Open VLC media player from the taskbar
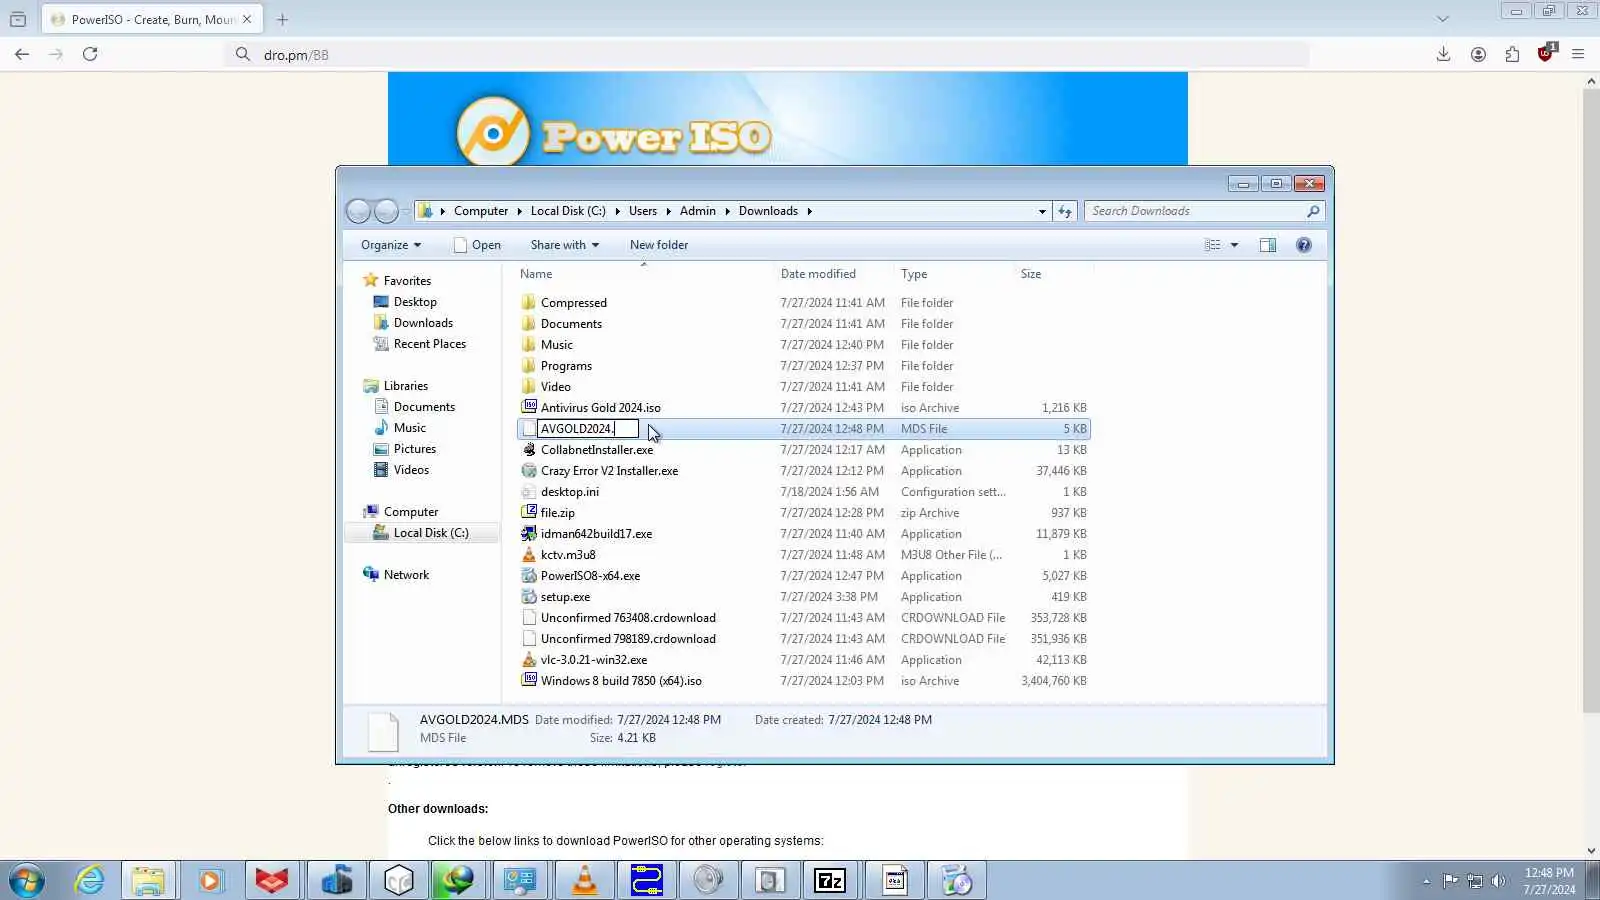 tap(585, 880)
